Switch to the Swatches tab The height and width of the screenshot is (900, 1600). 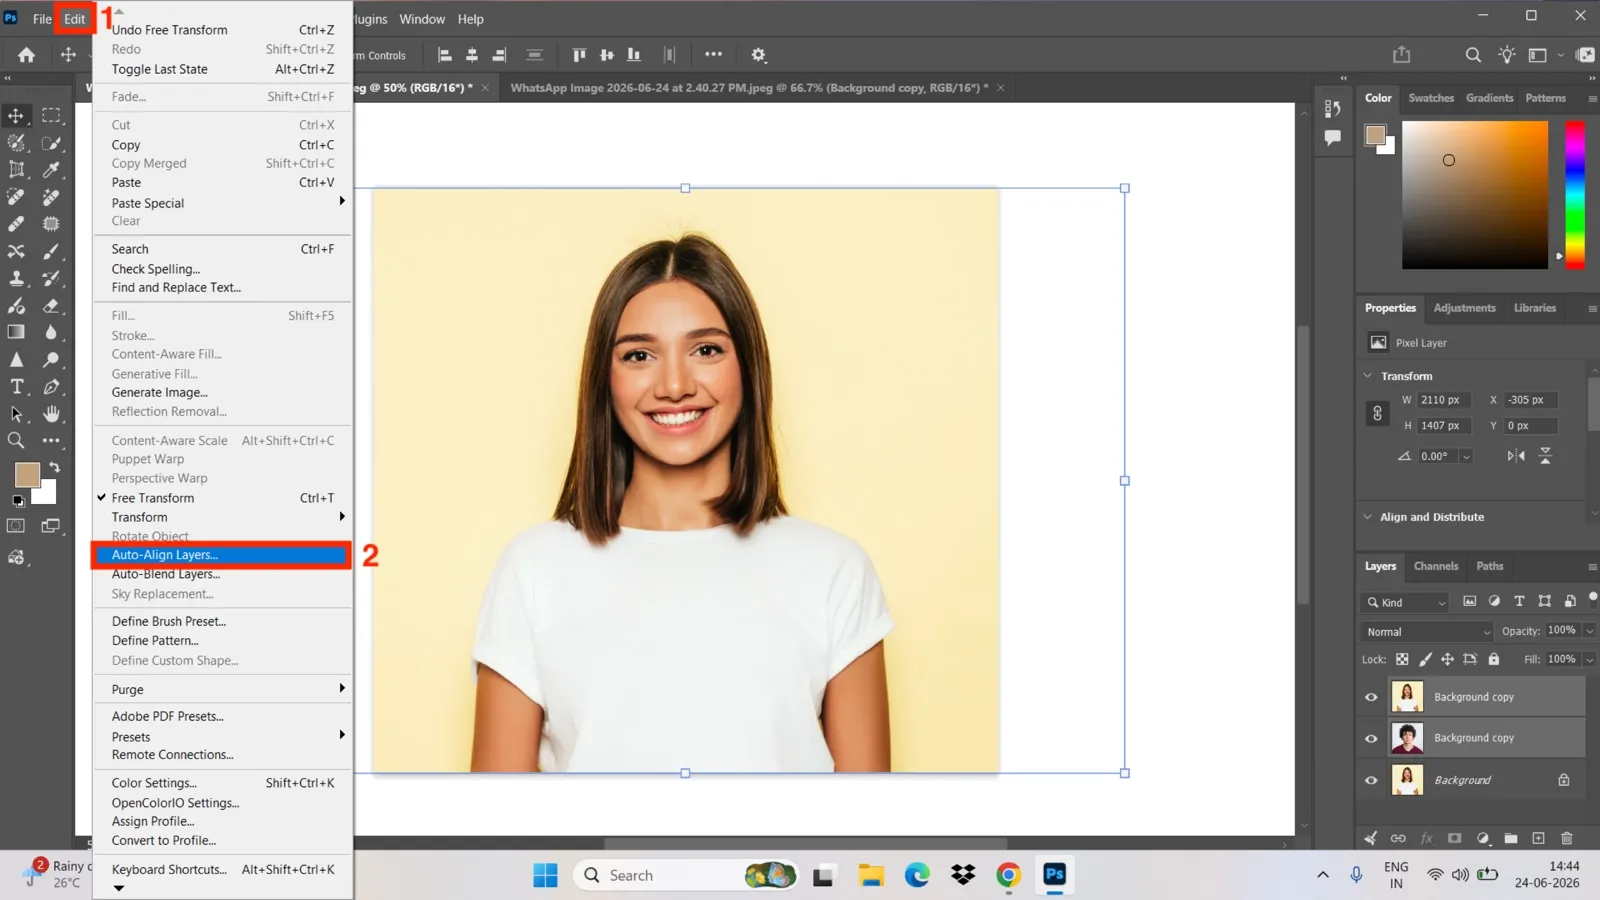click(1431, 98)
